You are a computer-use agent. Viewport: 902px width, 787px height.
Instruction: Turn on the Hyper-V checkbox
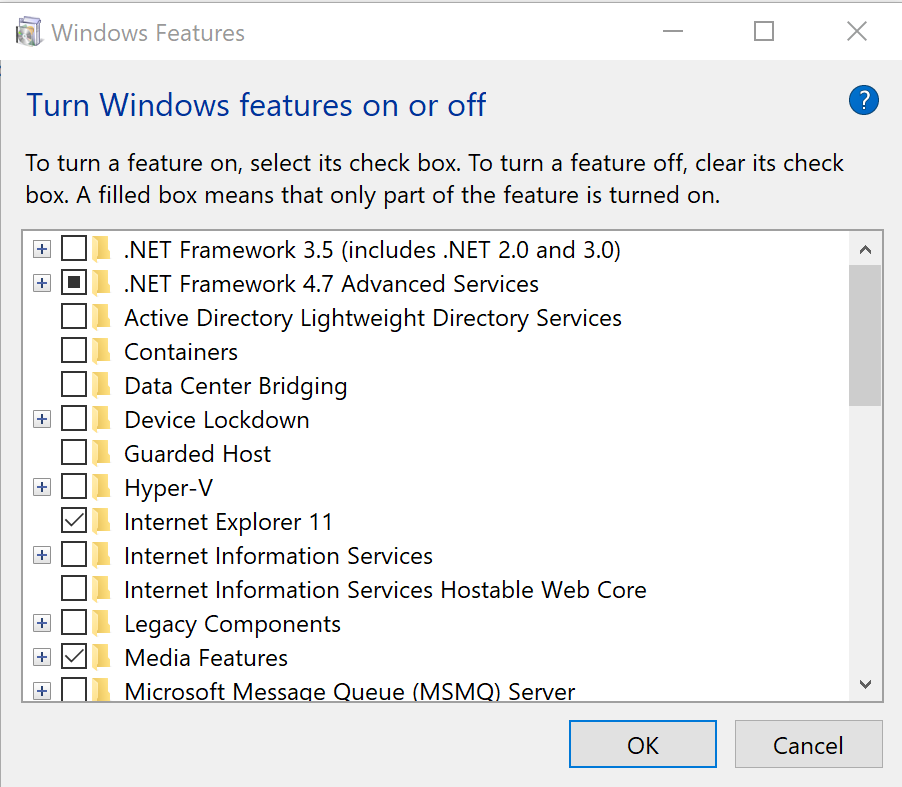[74, 486]
